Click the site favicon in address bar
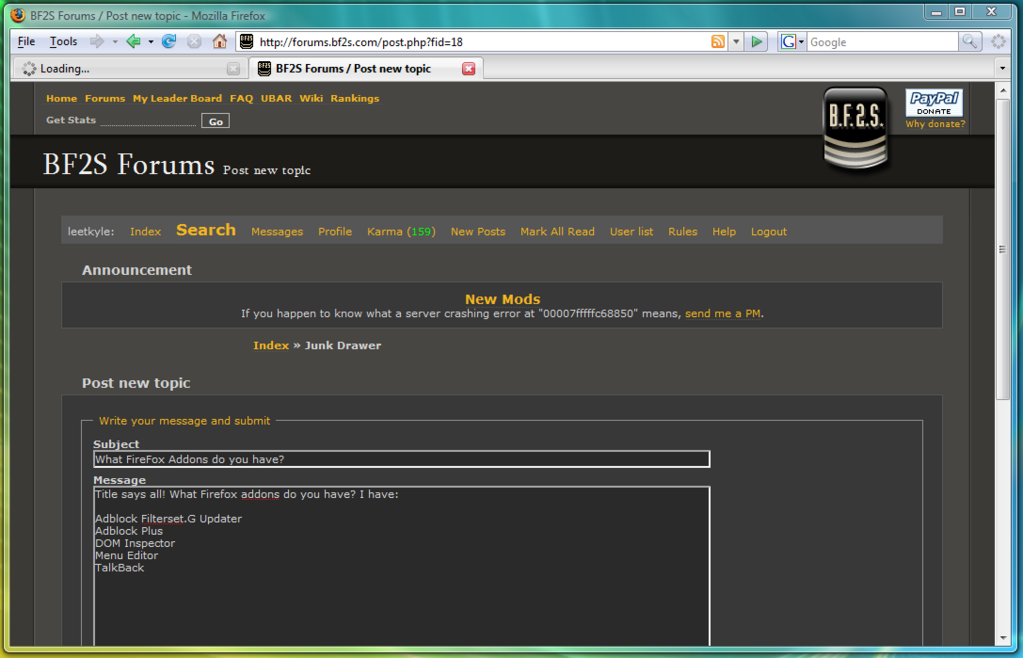The image size is (1023, 658). (x=246, y=42)
